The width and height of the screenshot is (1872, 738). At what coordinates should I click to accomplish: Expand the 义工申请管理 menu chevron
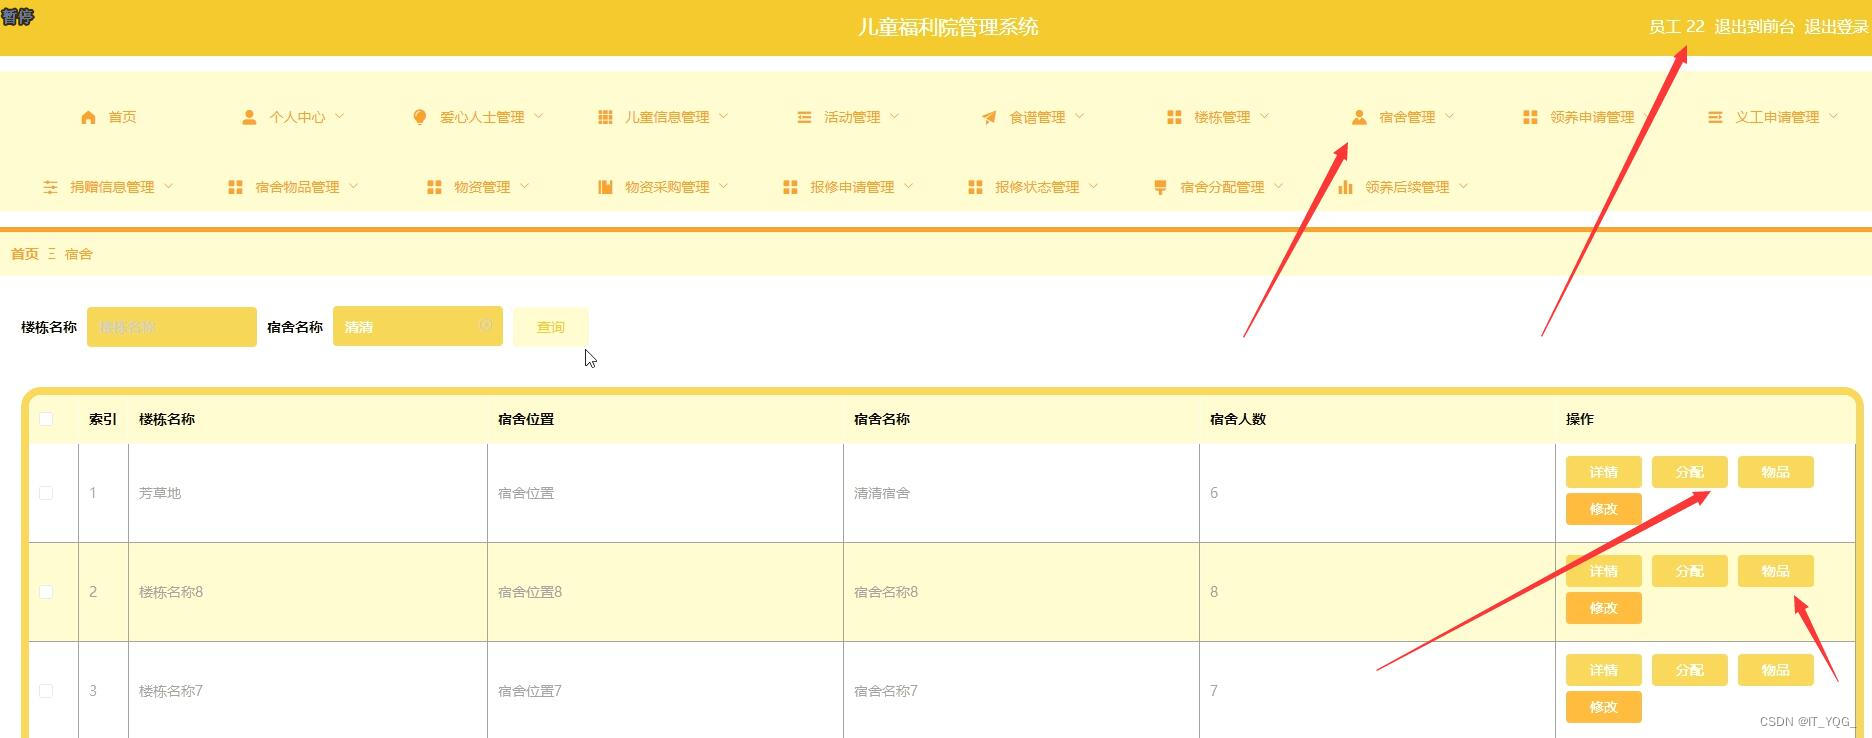1833,116
